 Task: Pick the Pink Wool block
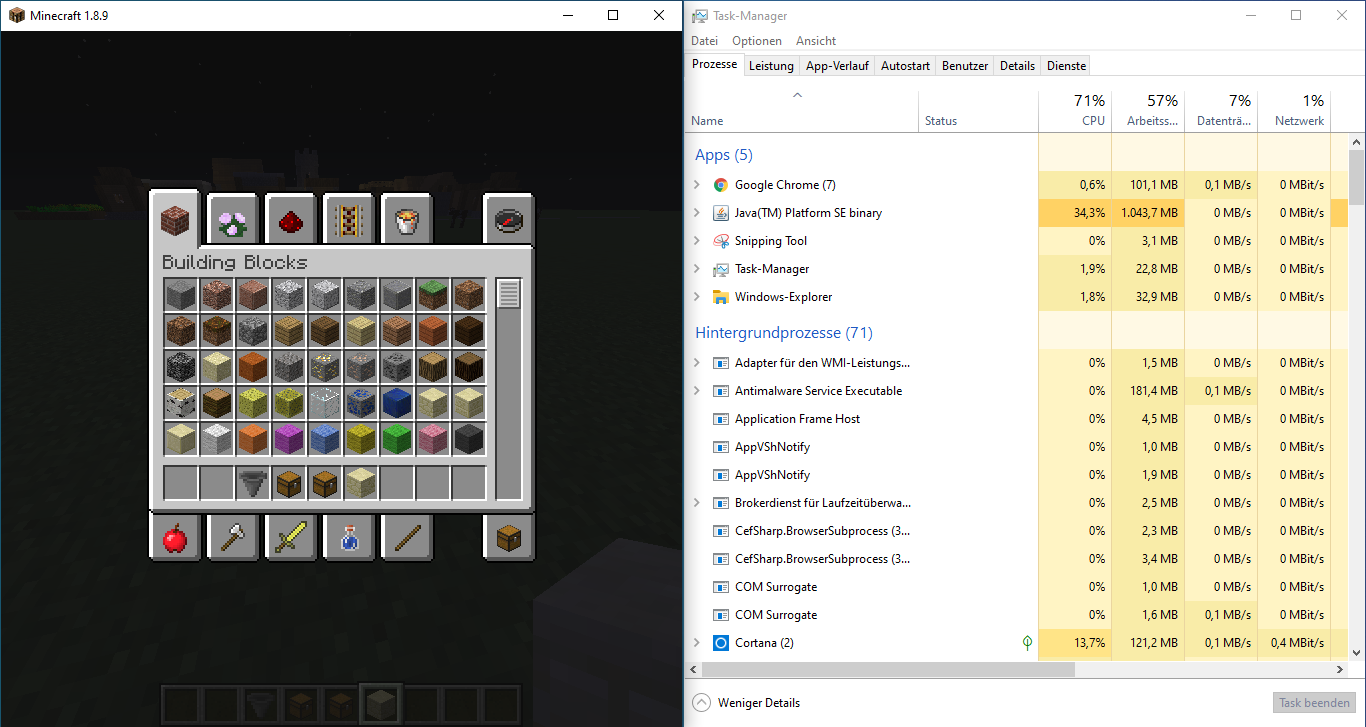coord(433,439)
